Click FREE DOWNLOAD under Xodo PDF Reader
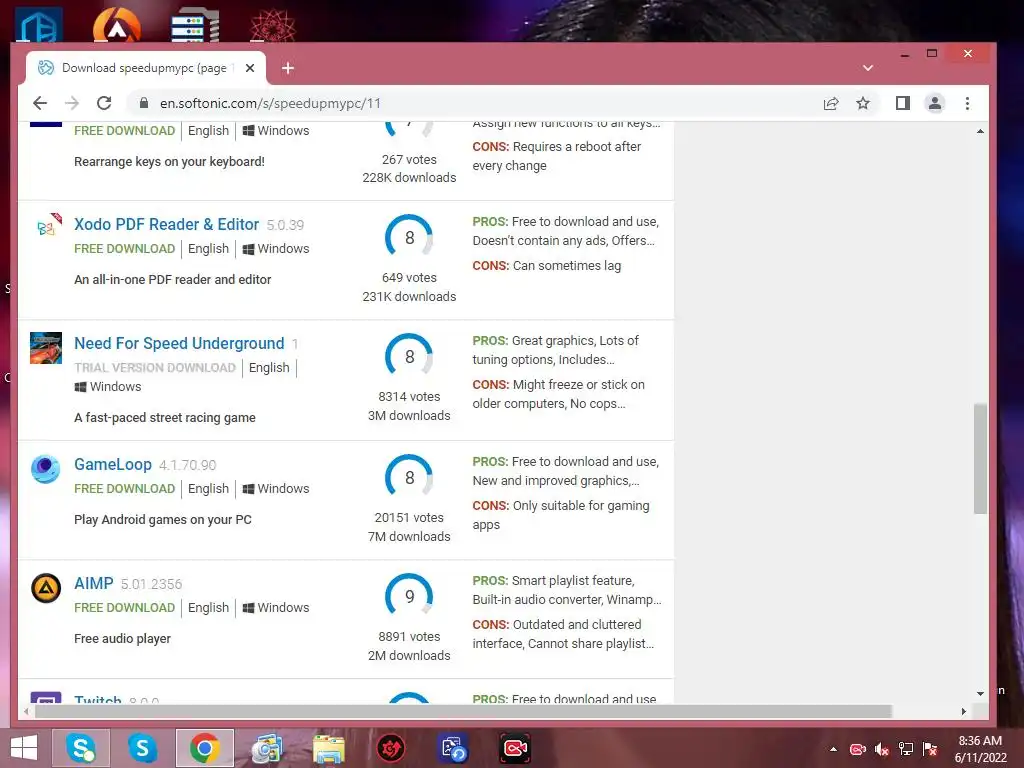The image size is (1024, 768). coord(125,249)
